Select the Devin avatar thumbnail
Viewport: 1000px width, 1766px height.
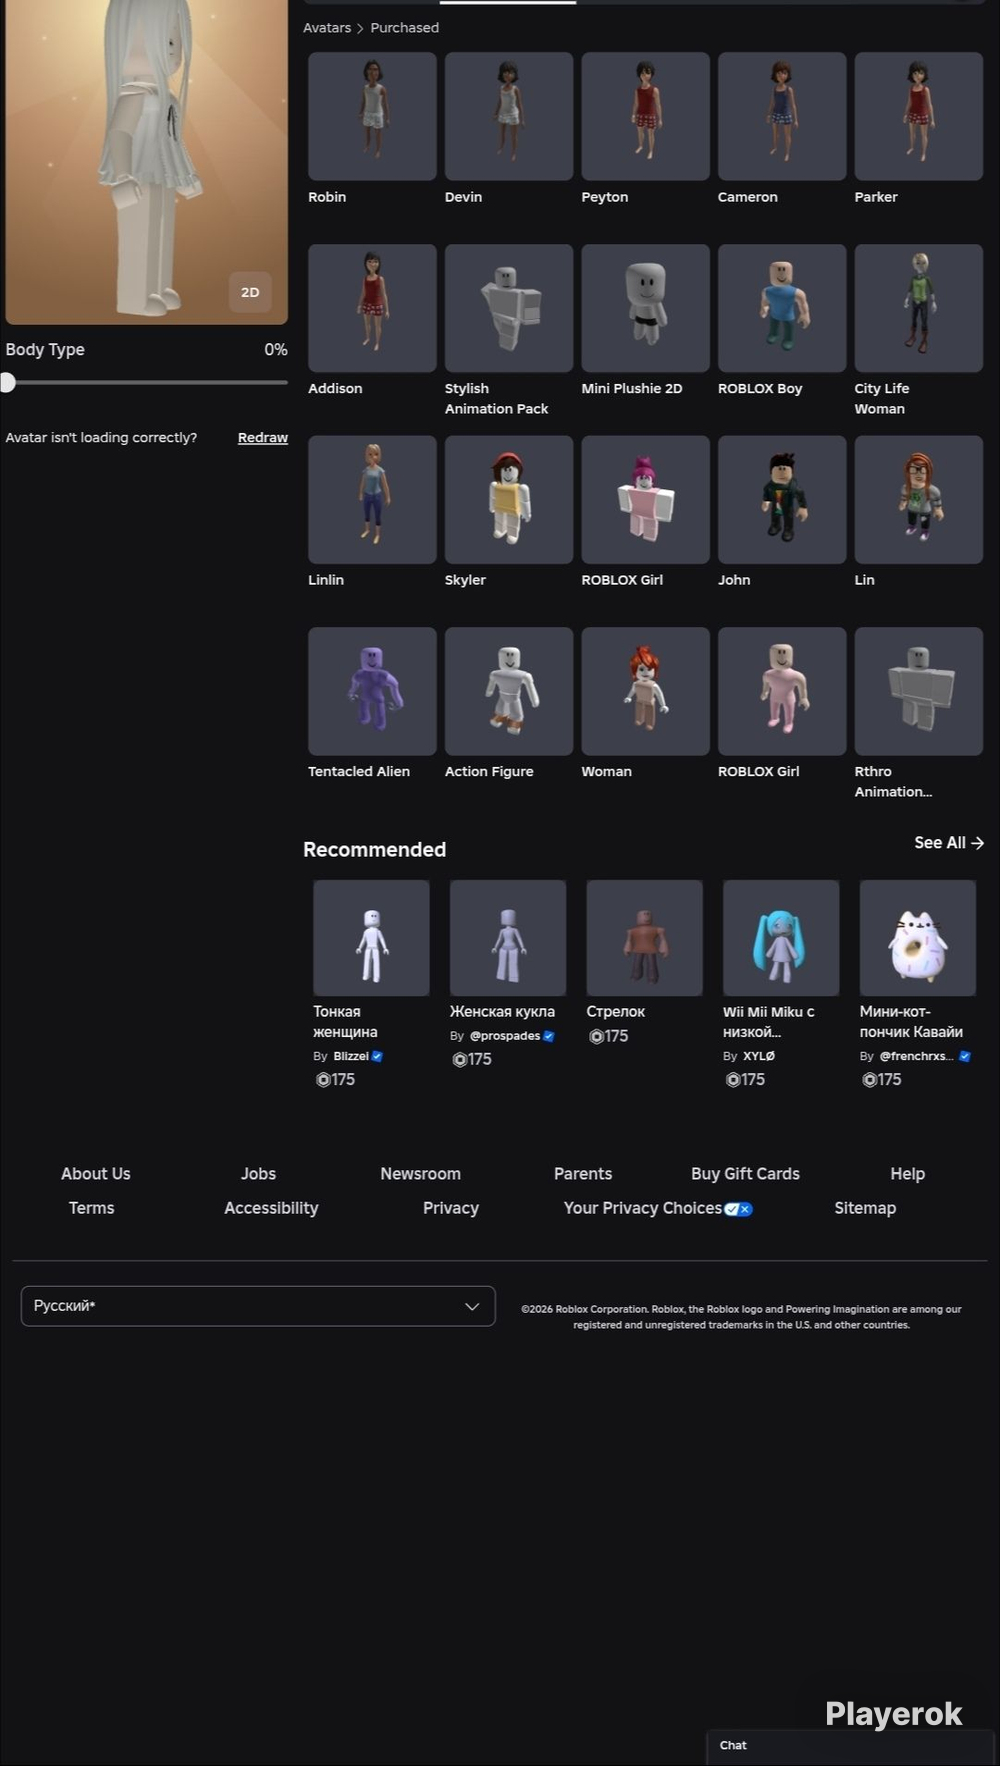[509, 116]
